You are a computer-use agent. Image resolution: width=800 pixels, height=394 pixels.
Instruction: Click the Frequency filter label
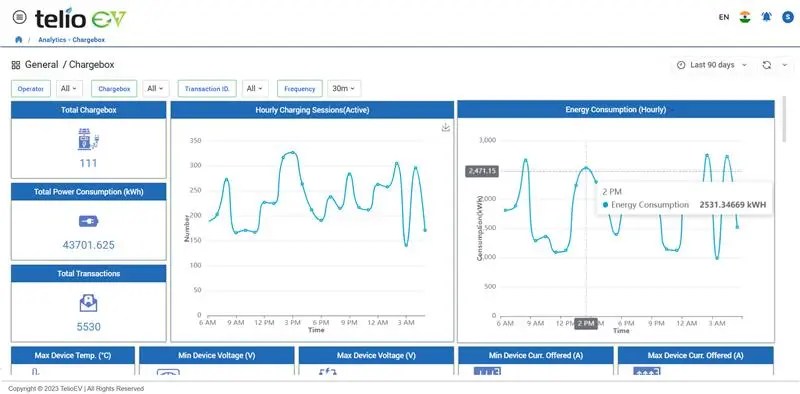pos(299,89)
